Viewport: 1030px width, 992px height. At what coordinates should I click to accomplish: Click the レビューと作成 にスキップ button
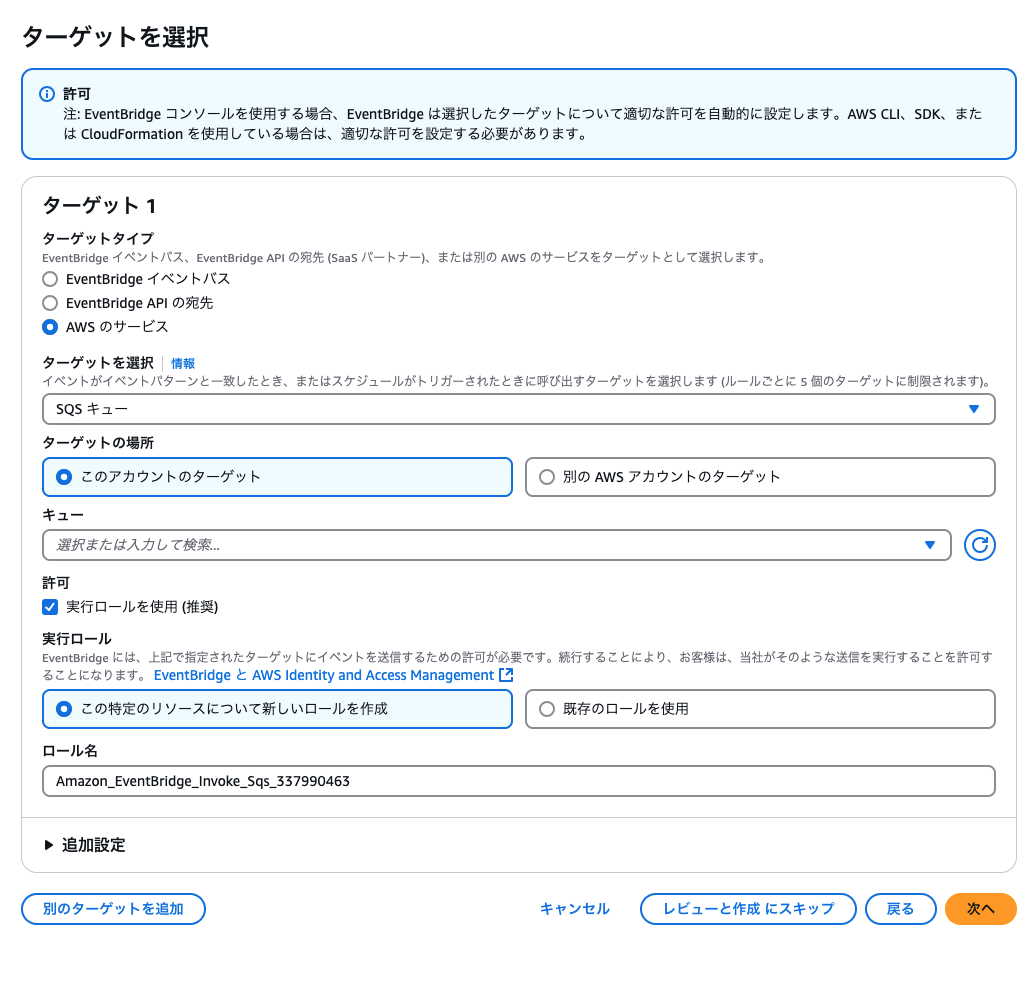tap(748, 909)
